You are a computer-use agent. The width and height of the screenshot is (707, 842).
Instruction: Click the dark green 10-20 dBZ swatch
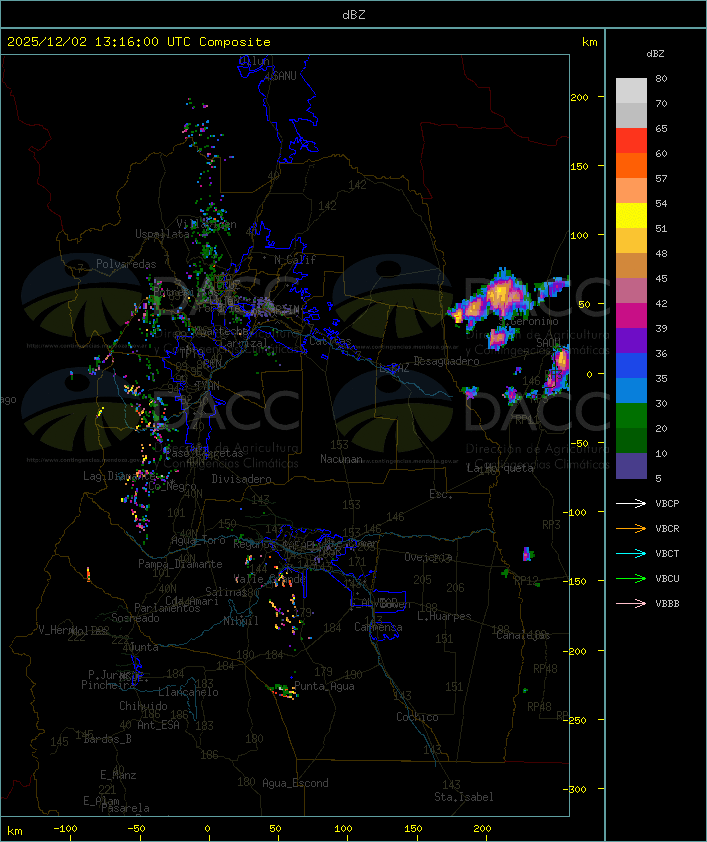pyautogui.click(x=631, y=441)
